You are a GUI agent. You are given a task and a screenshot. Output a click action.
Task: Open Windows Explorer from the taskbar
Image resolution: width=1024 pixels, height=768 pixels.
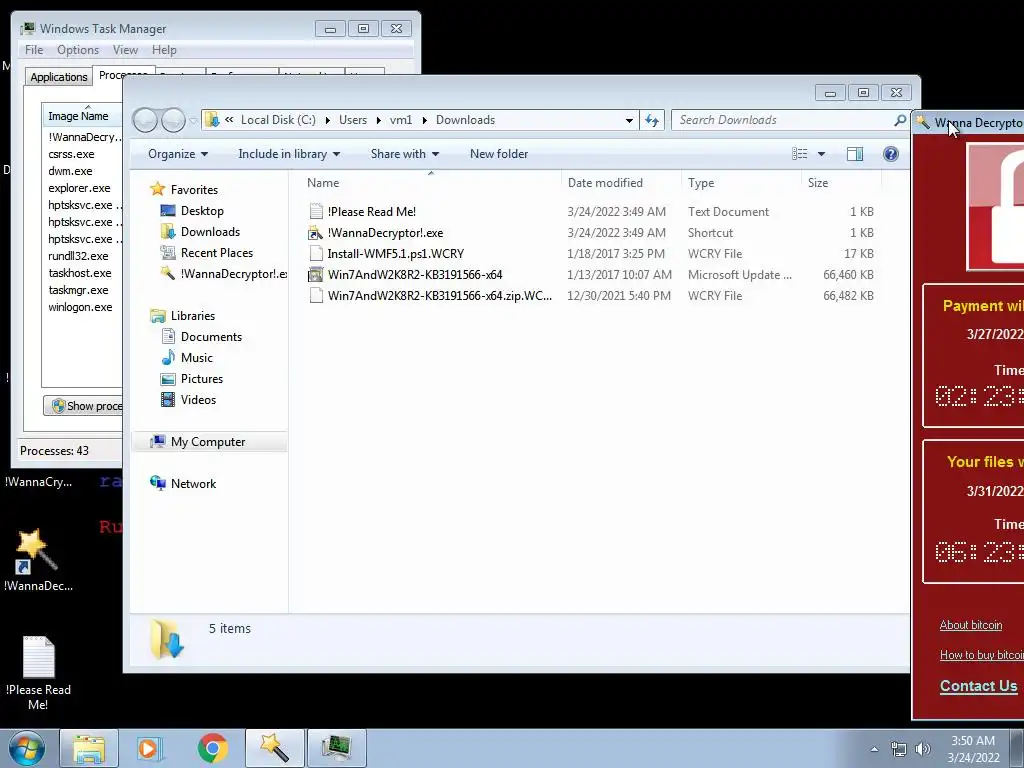coord(89,748)
